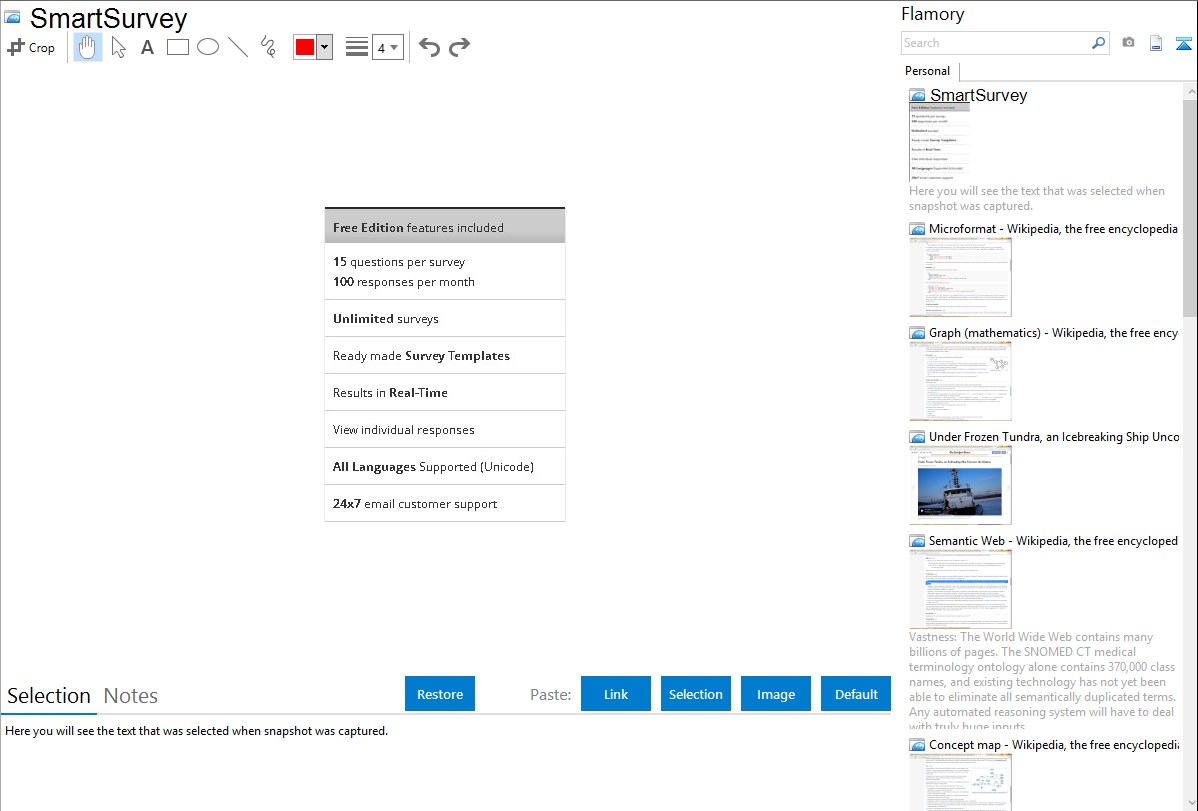Screen dimensions: 1198x811
Task: Open the SmartSurvey snapshot title link
Action: click(x=979, y=96)
